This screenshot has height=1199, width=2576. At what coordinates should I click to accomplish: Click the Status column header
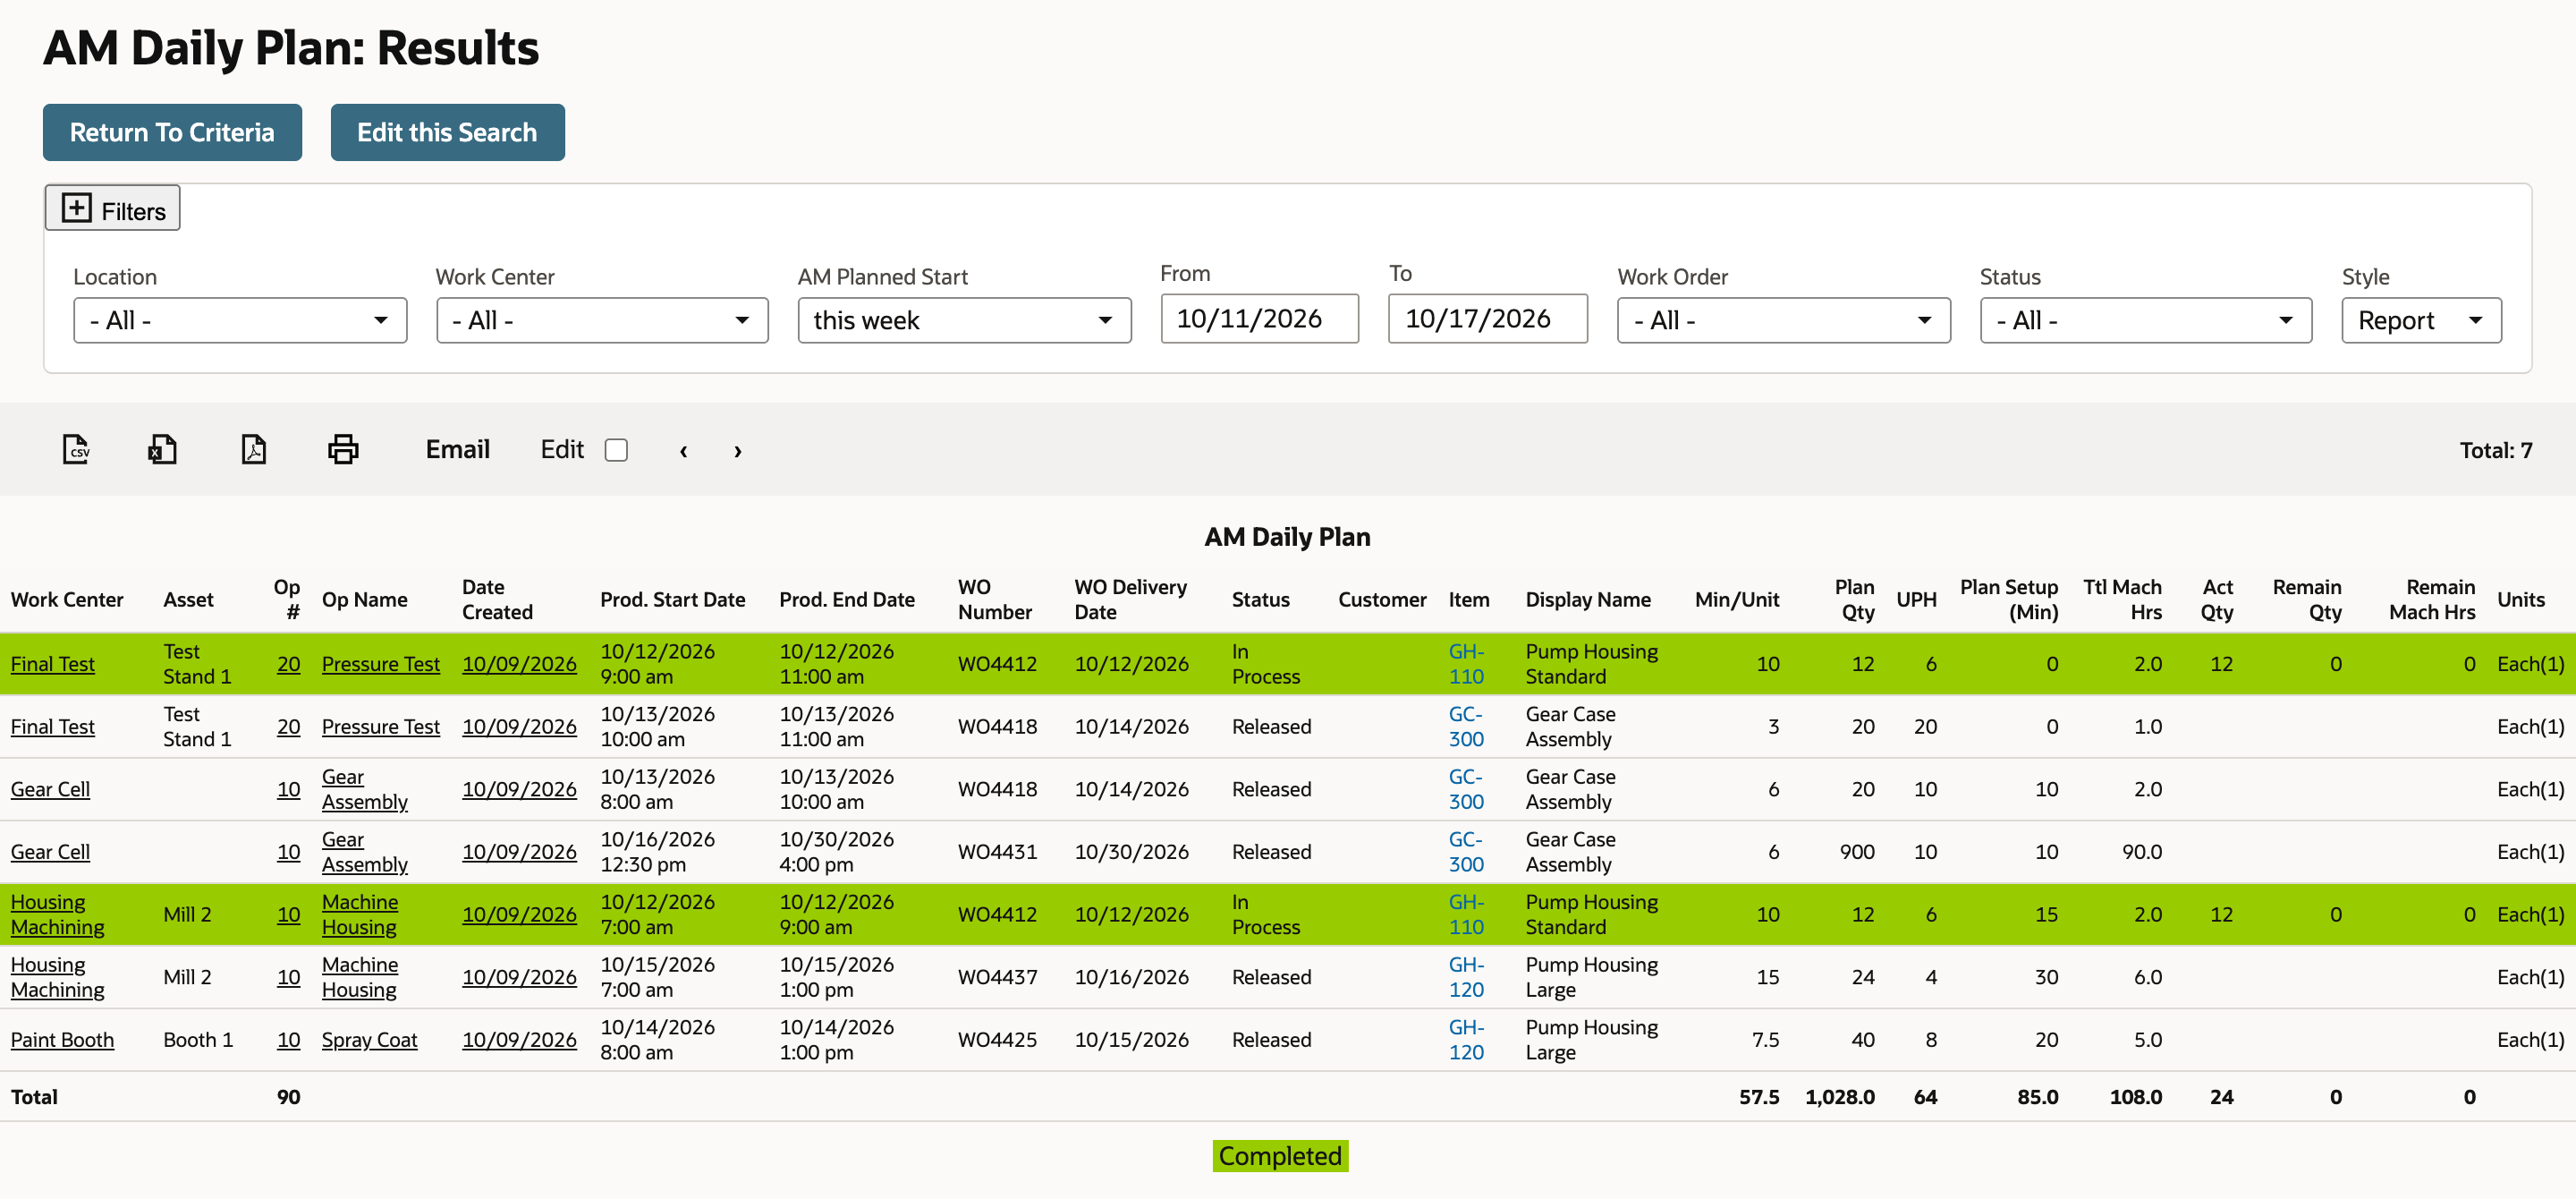click(x=1260, y=599)
